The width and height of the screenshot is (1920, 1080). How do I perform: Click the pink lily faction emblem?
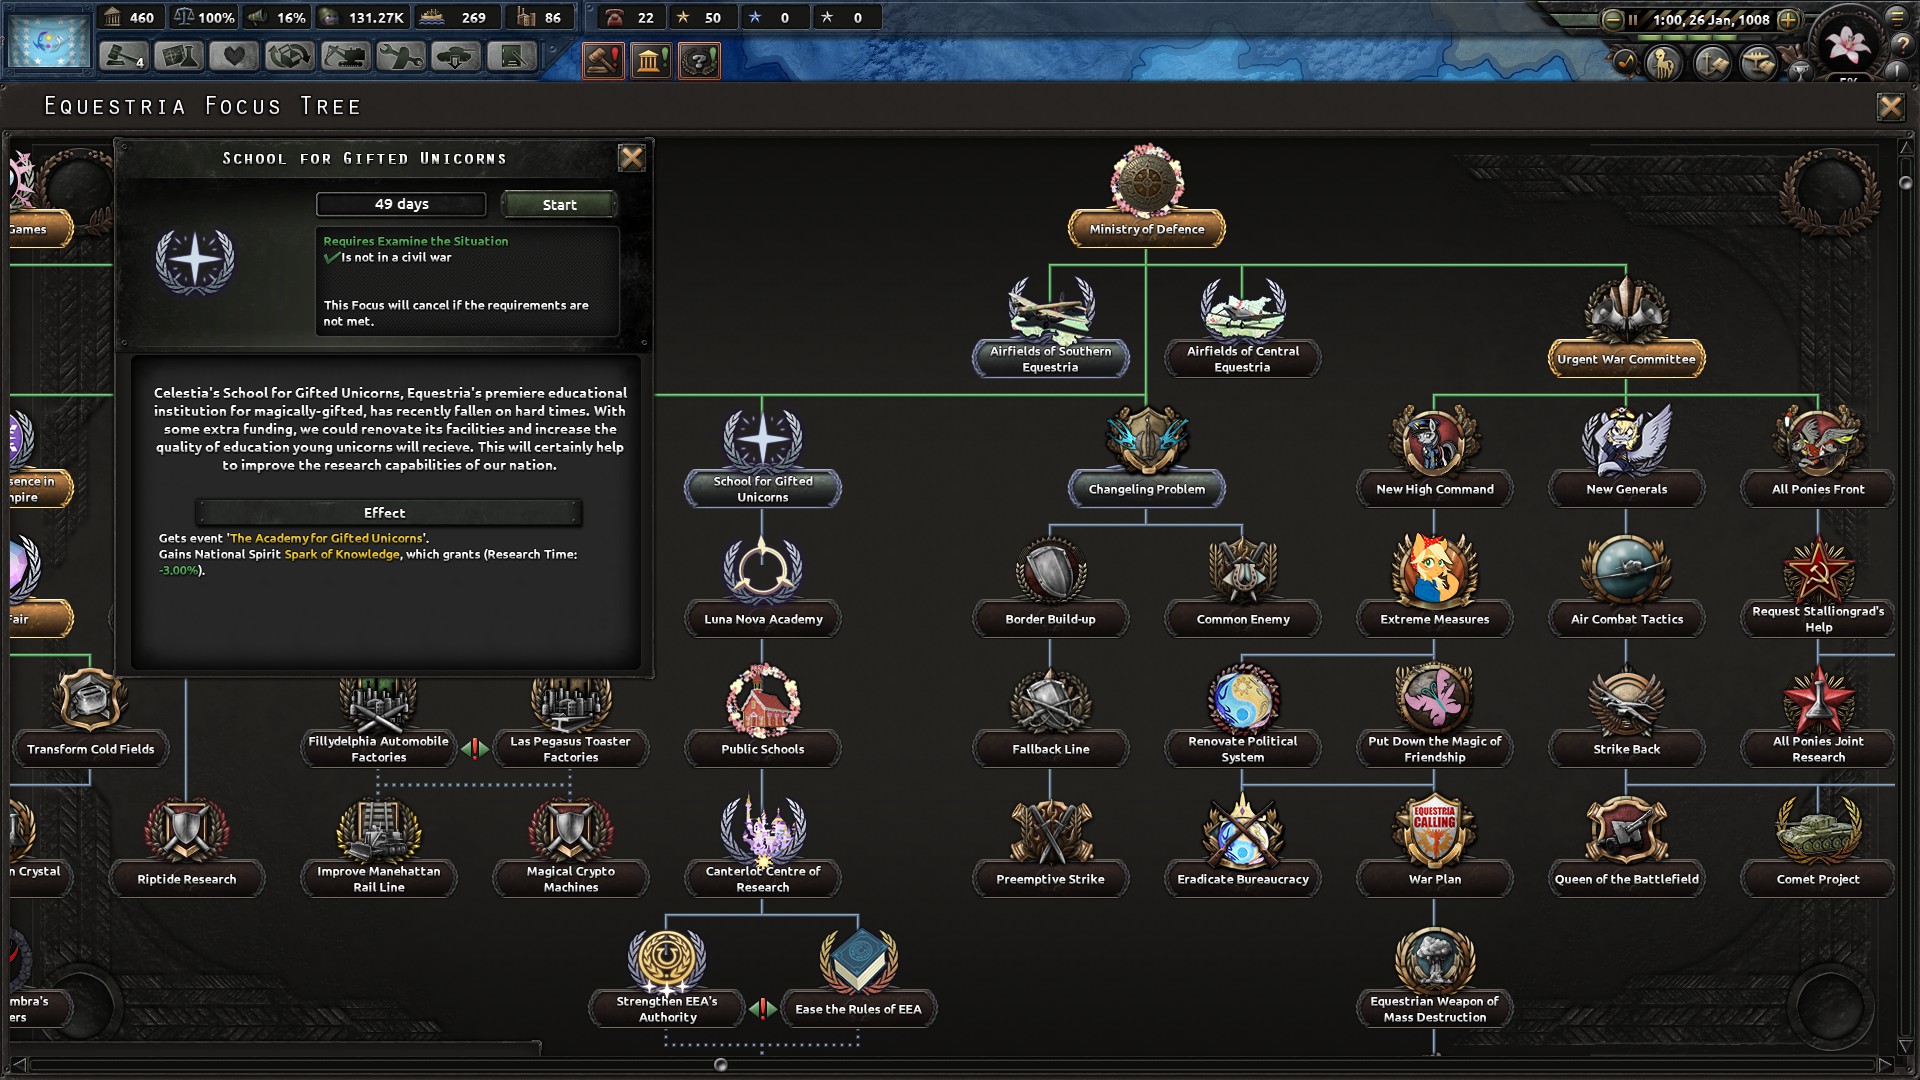pyautogui.click(x=1847, y=44)
